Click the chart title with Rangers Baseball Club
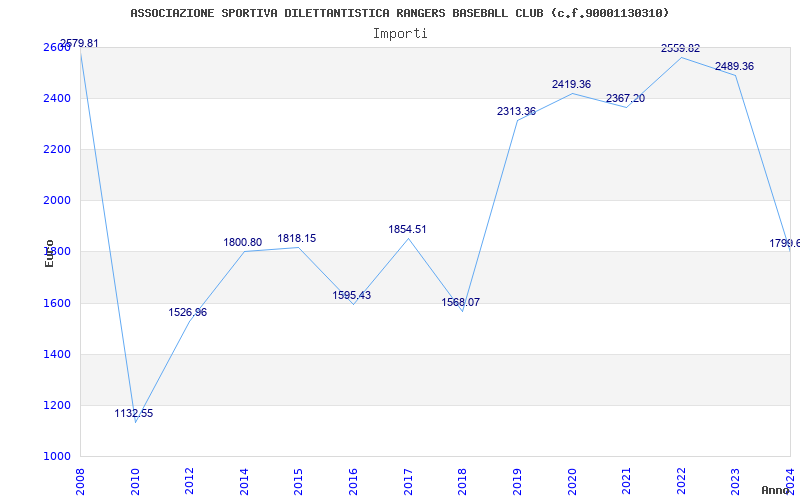The image size is (800, 500). point(400,13)
